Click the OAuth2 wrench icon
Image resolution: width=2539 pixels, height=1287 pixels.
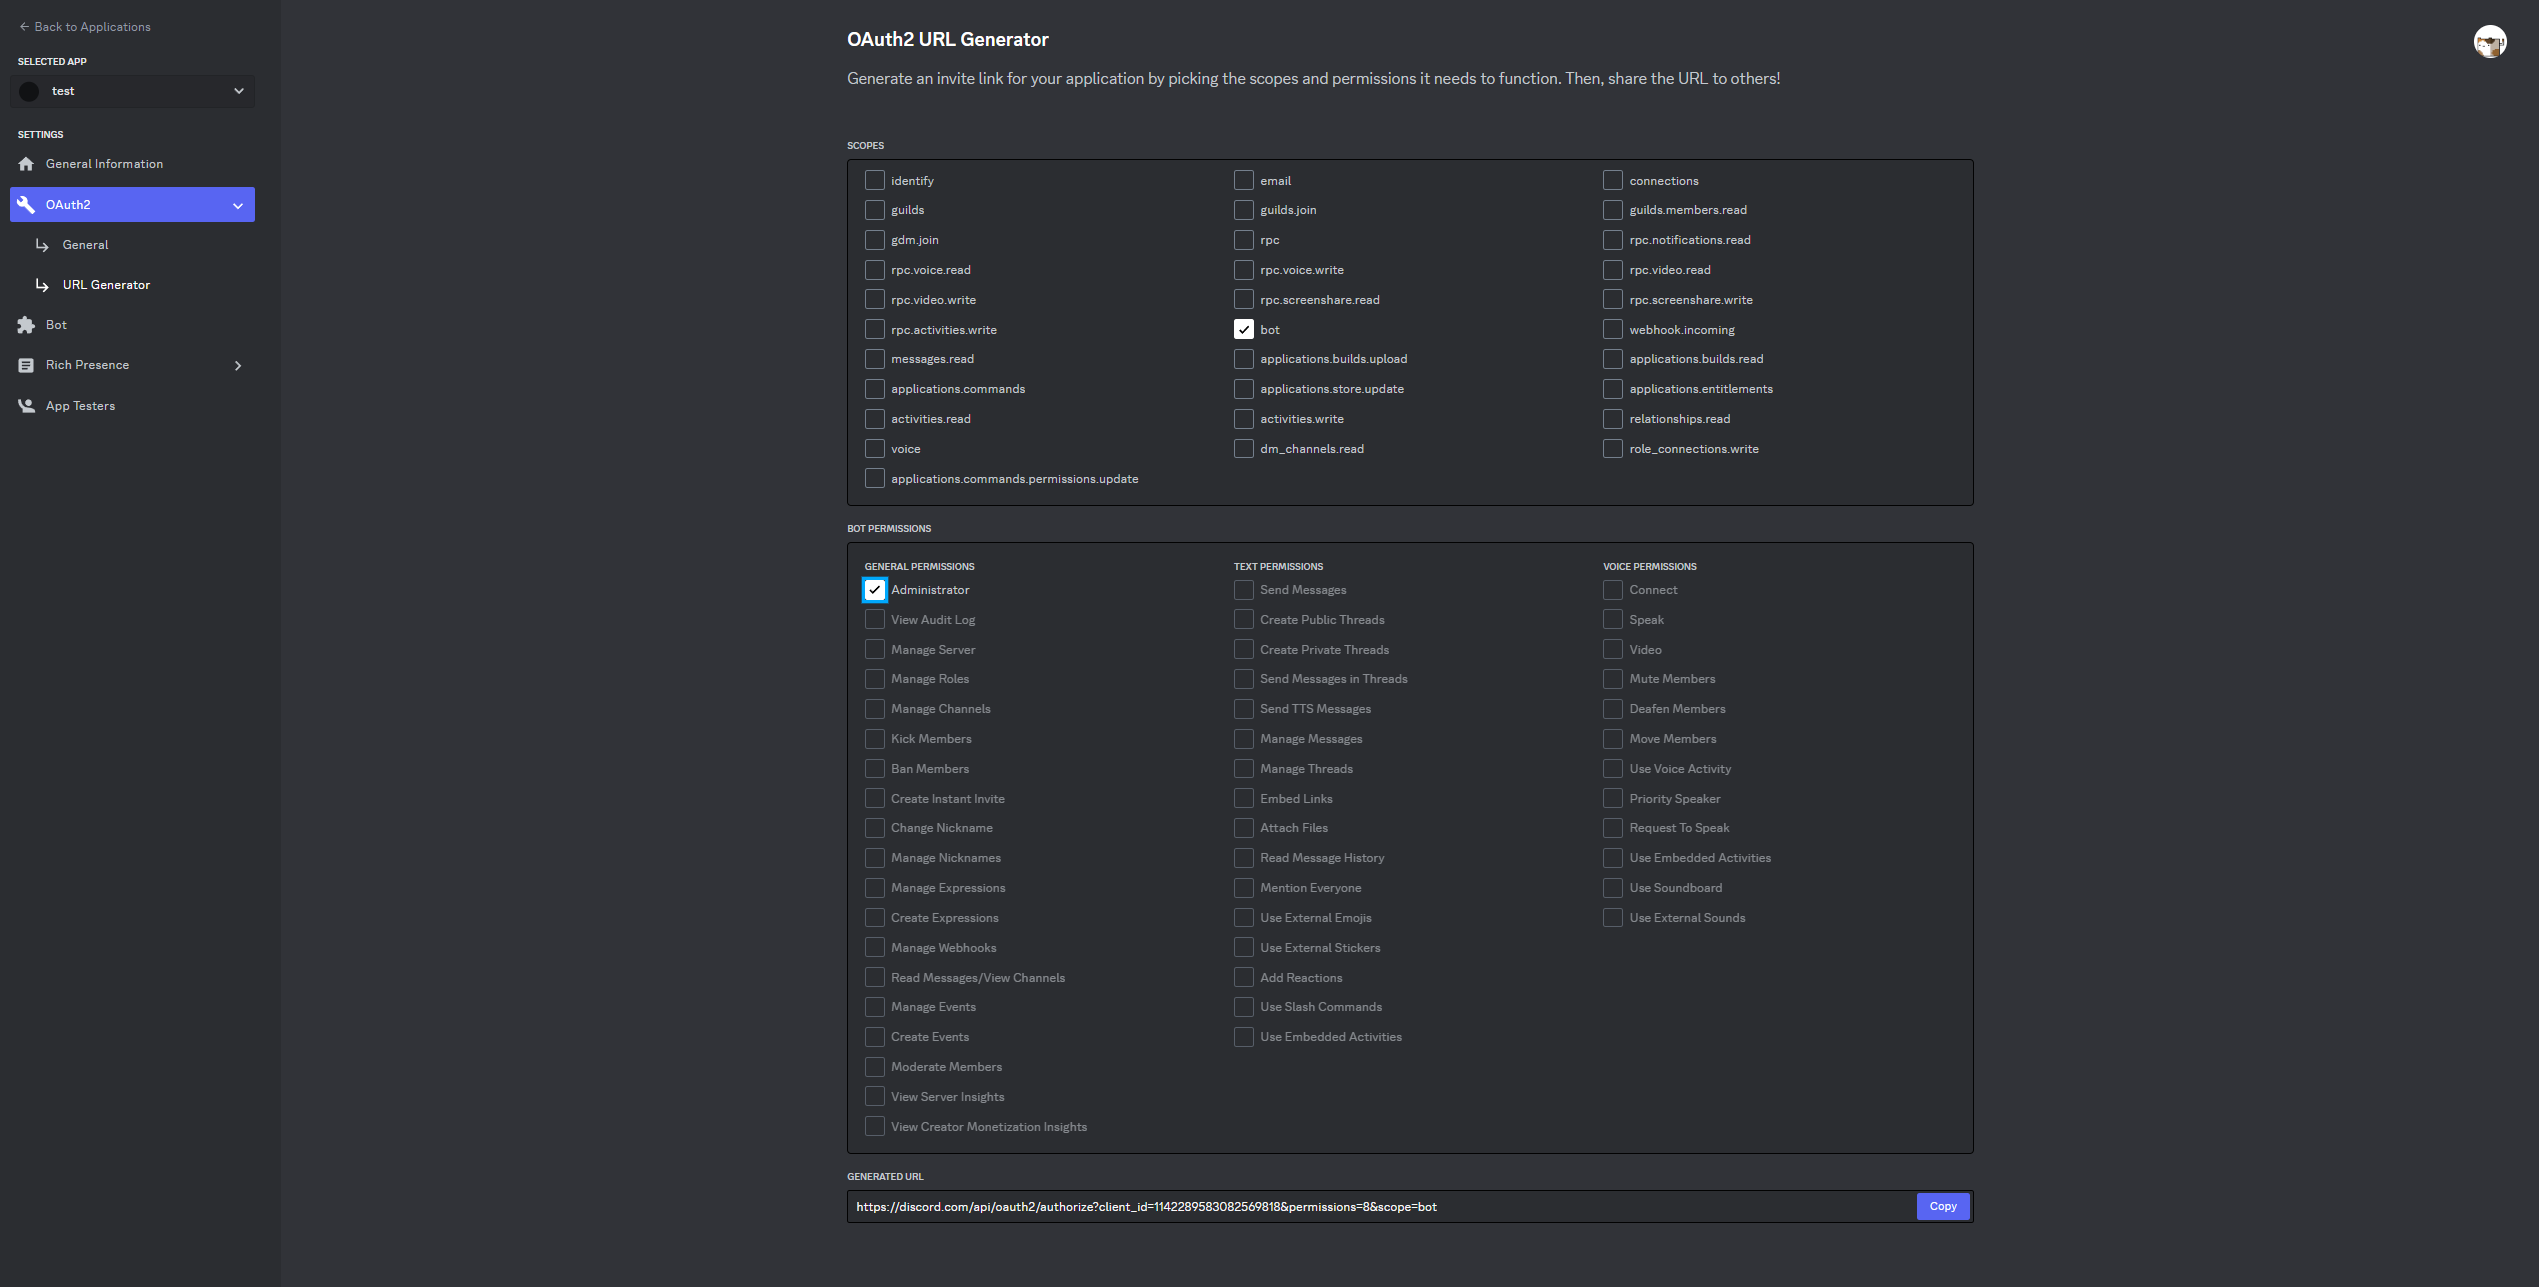(26, 205)
